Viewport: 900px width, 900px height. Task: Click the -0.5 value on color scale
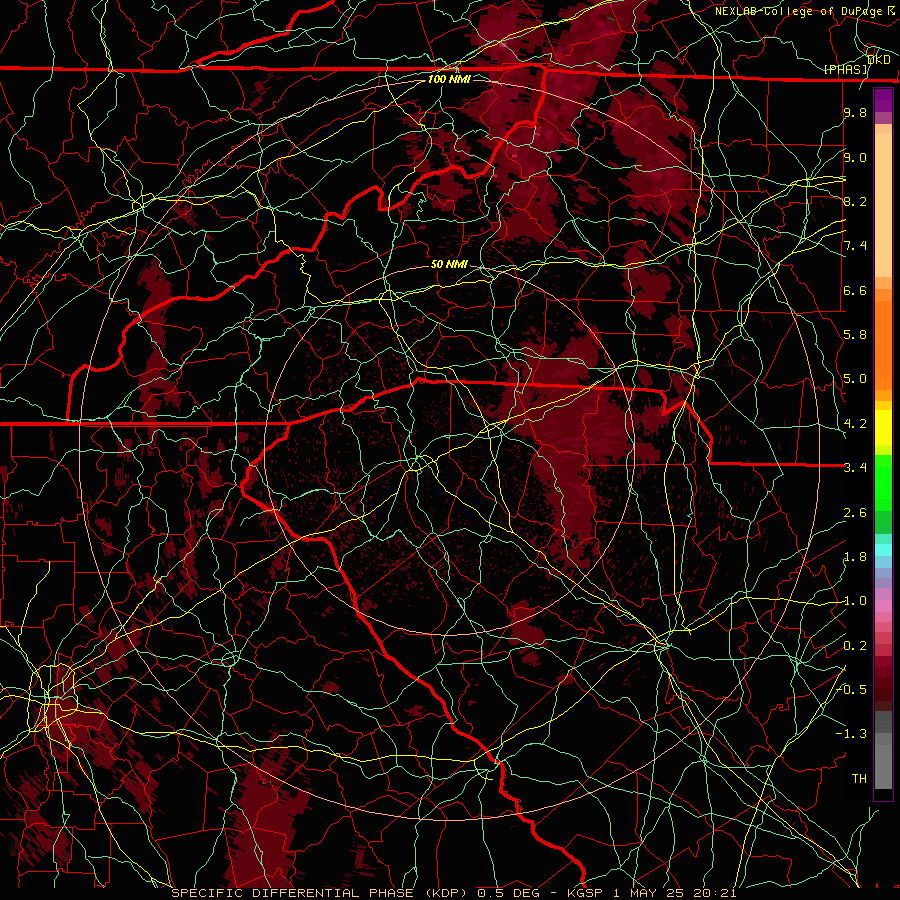(x=851, y=690)
